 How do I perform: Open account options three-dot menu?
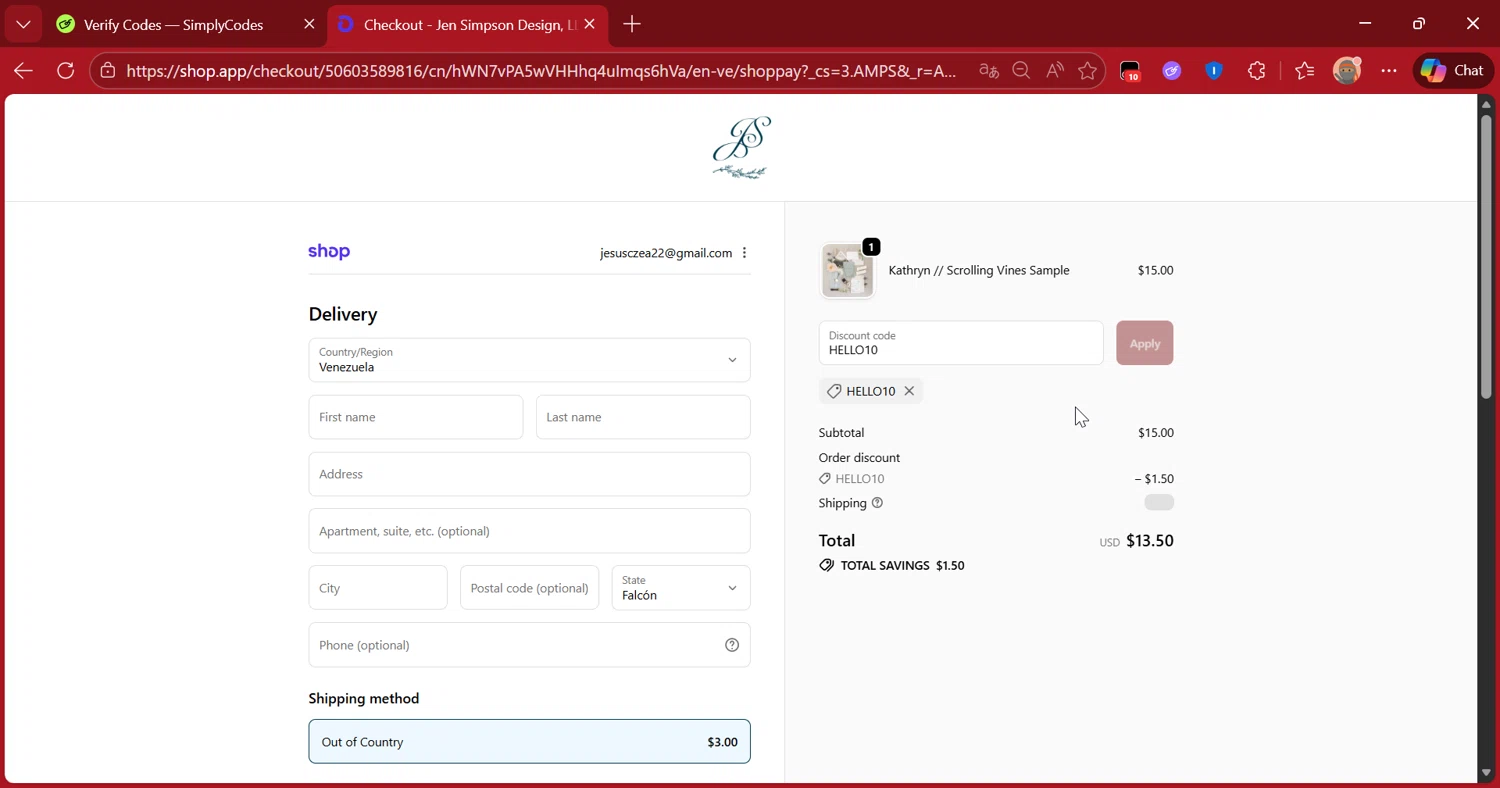pyautogui.click(x=744, y=253)
